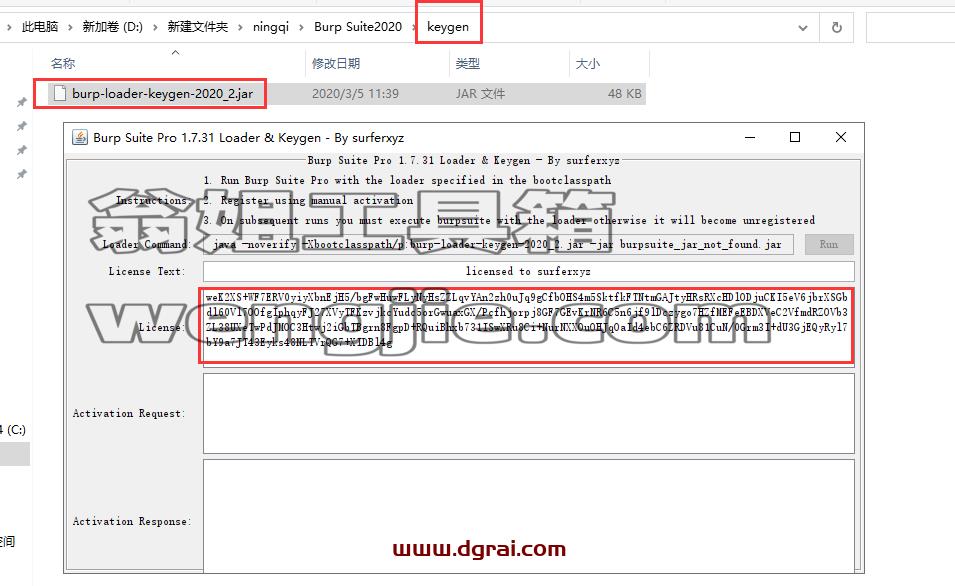The image size is (955, 586).
Task: Click the License Text field
Action: tap(528, 271)
